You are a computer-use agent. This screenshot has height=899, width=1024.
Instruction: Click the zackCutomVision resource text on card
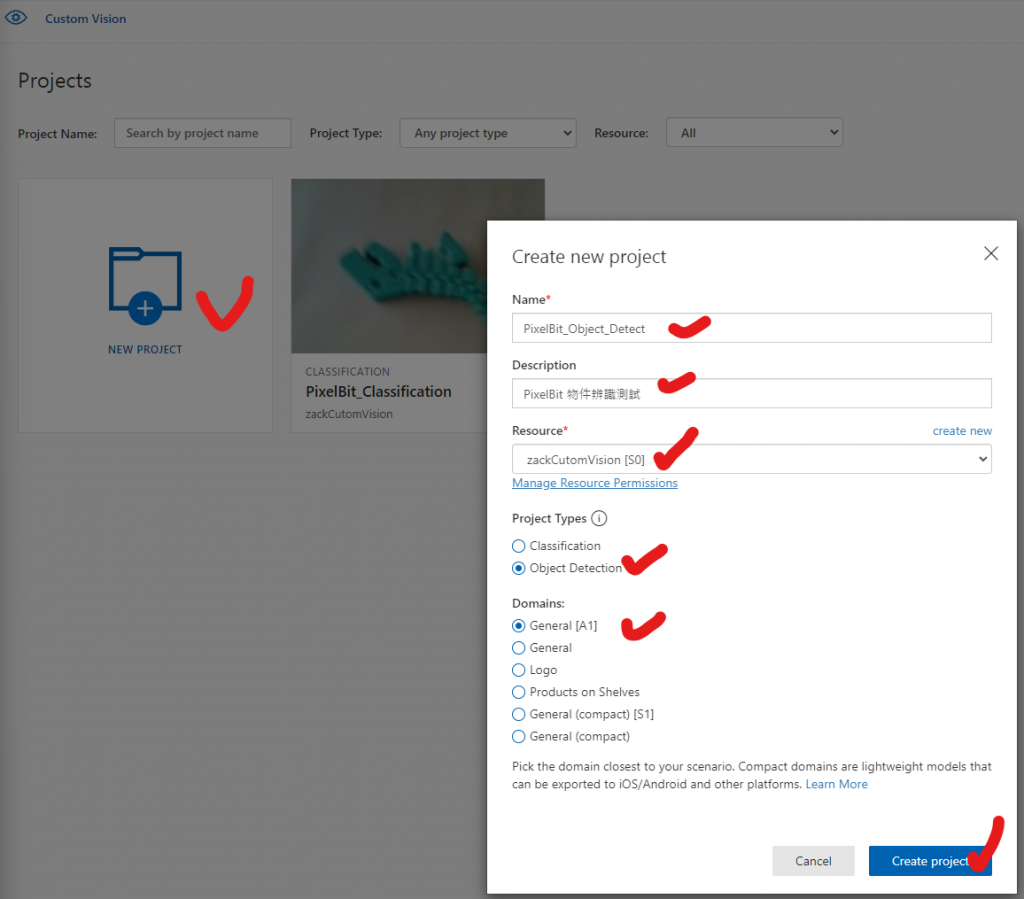(349, 414)
